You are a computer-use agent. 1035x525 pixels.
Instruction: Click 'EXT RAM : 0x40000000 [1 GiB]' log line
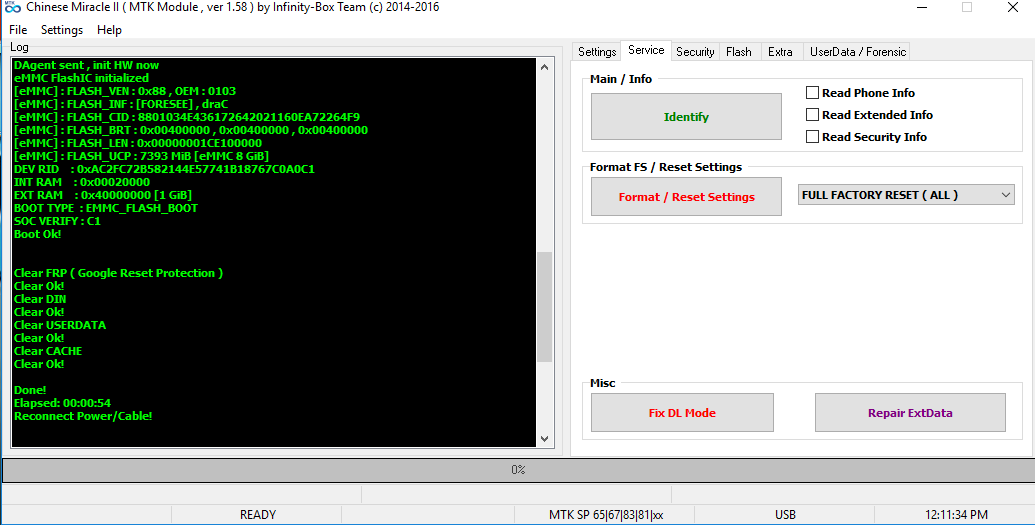102,195
